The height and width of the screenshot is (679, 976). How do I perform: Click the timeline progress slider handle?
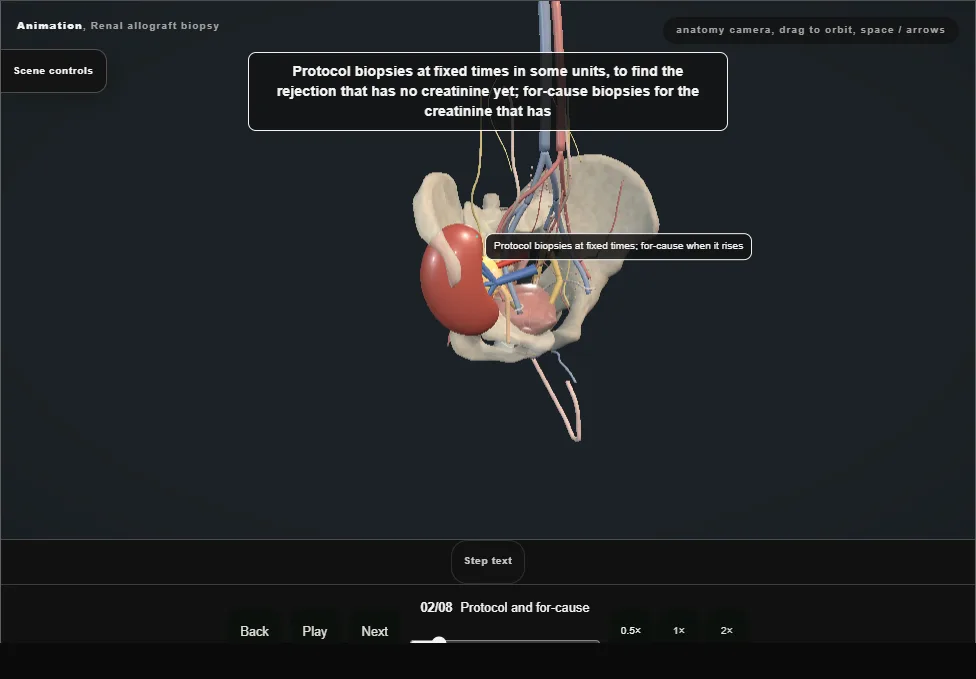[x=439, y=640]
